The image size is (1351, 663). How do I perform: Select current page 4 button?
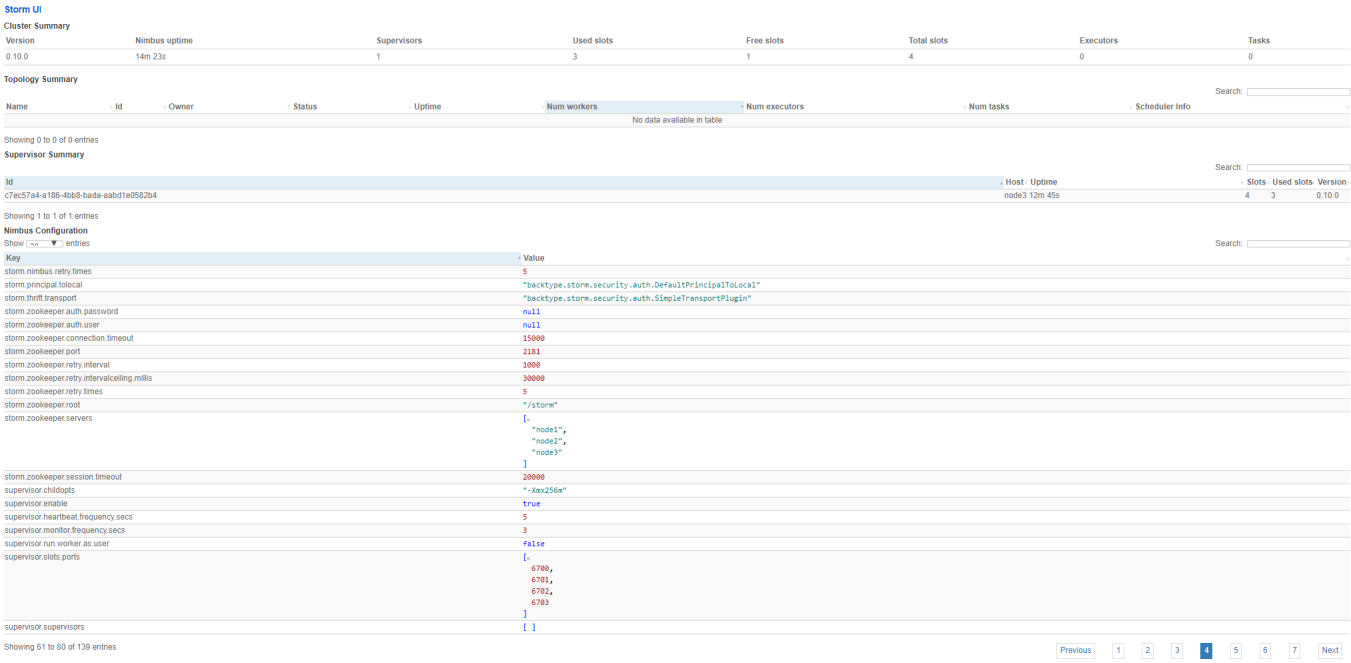pos(1206,650)
